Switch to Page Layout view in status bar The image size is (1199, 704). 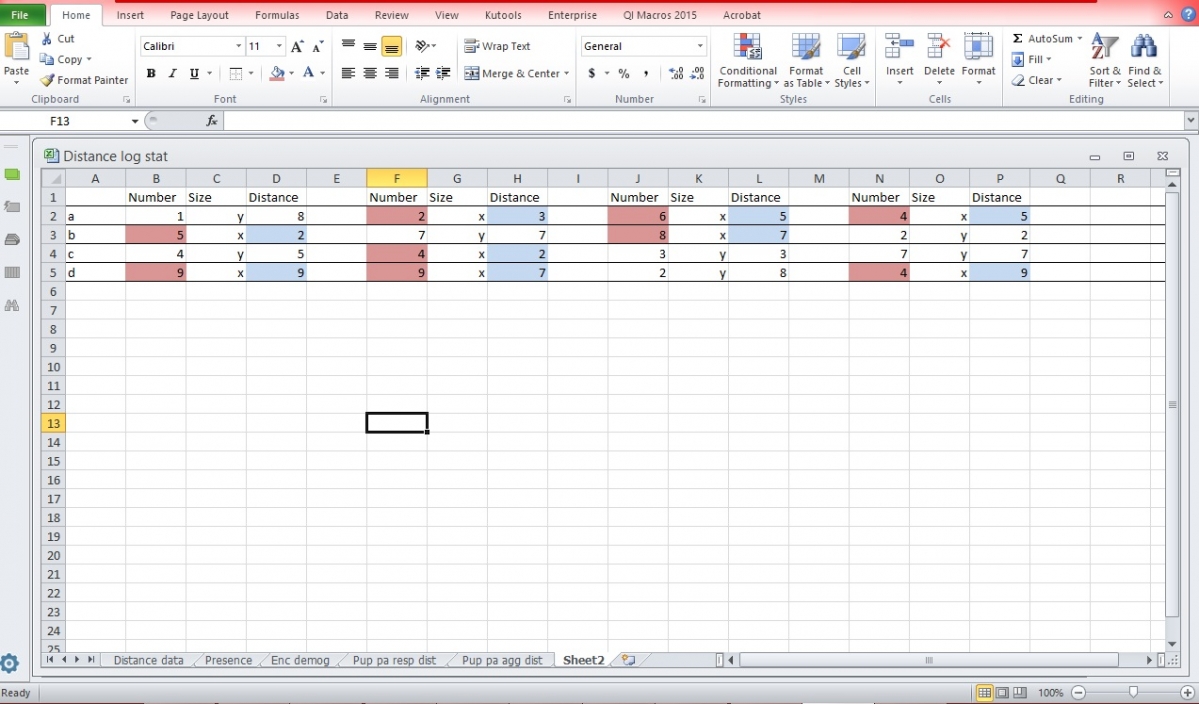click(1003, 691)
